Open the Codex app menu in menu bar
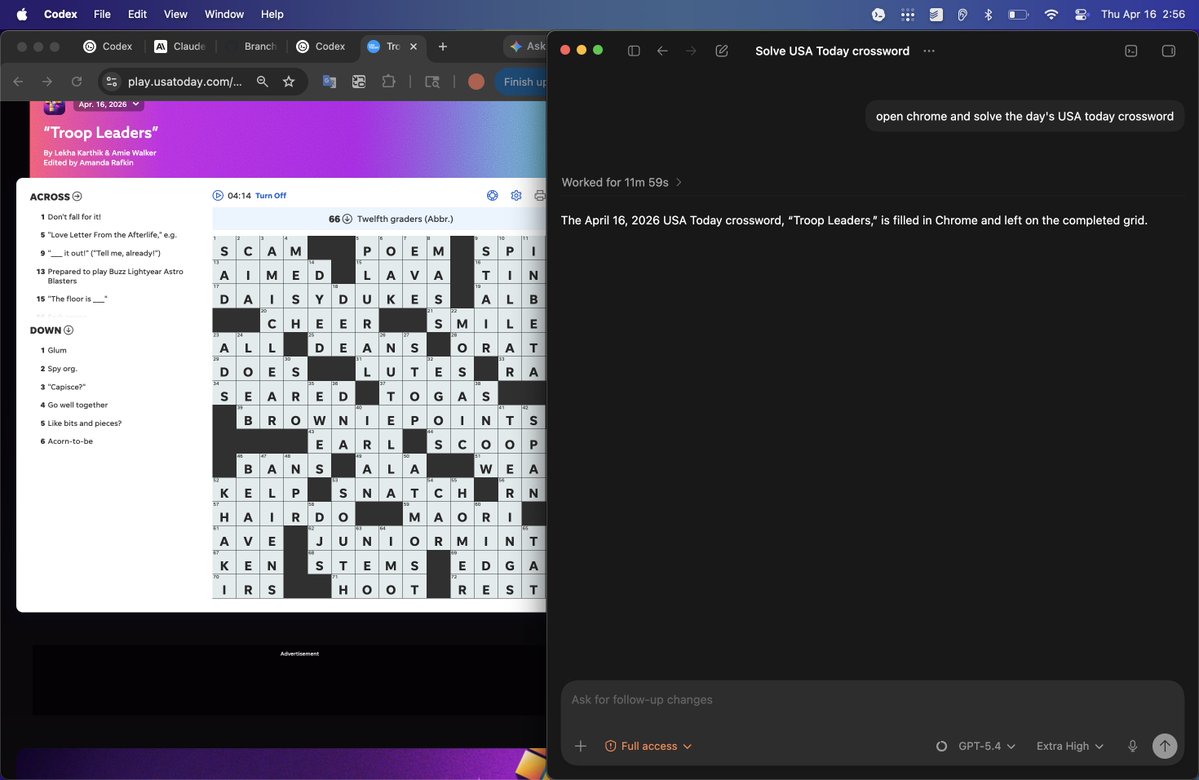The height and width of the screenshot is (780, 1199). click(60, 15)
